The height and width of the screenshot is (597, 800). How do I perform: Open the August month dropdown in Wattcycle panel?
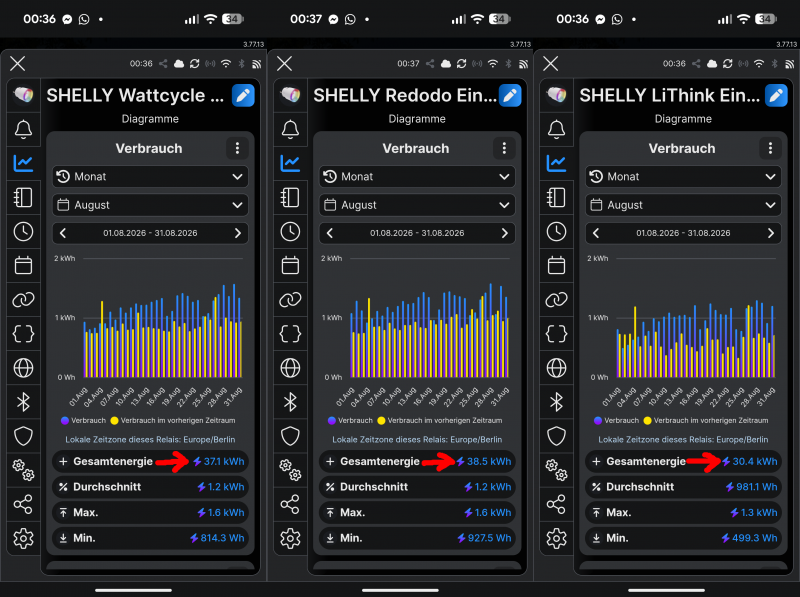(x=150, y=205)
